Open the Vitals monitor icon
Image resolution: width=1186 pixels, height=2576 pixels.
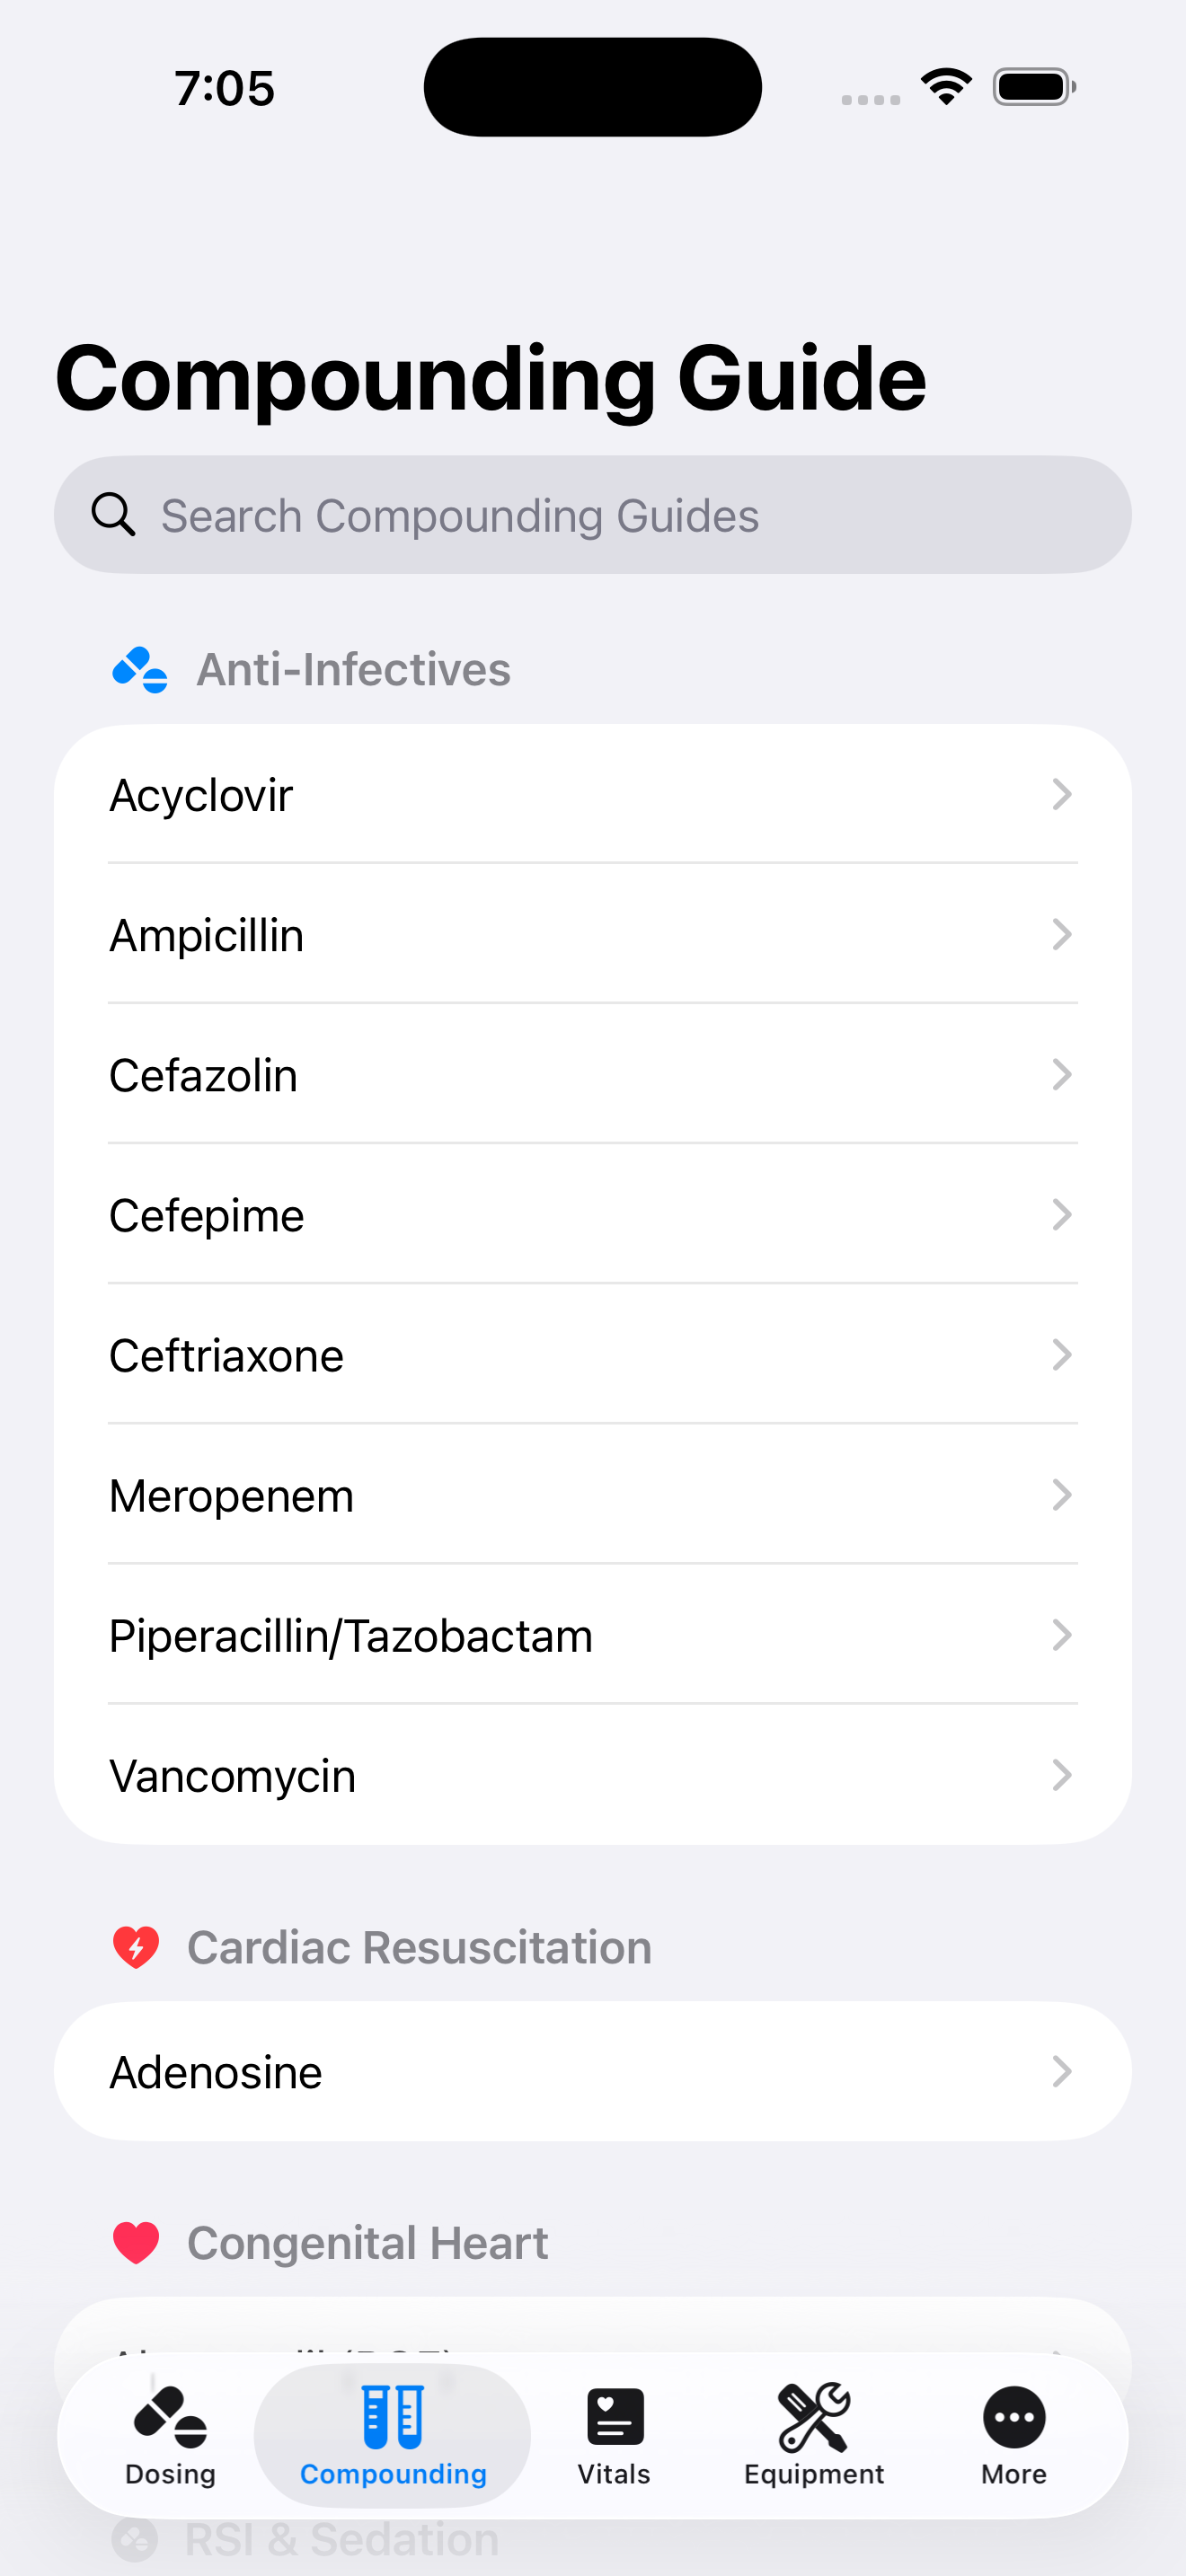pos(614,2416)
